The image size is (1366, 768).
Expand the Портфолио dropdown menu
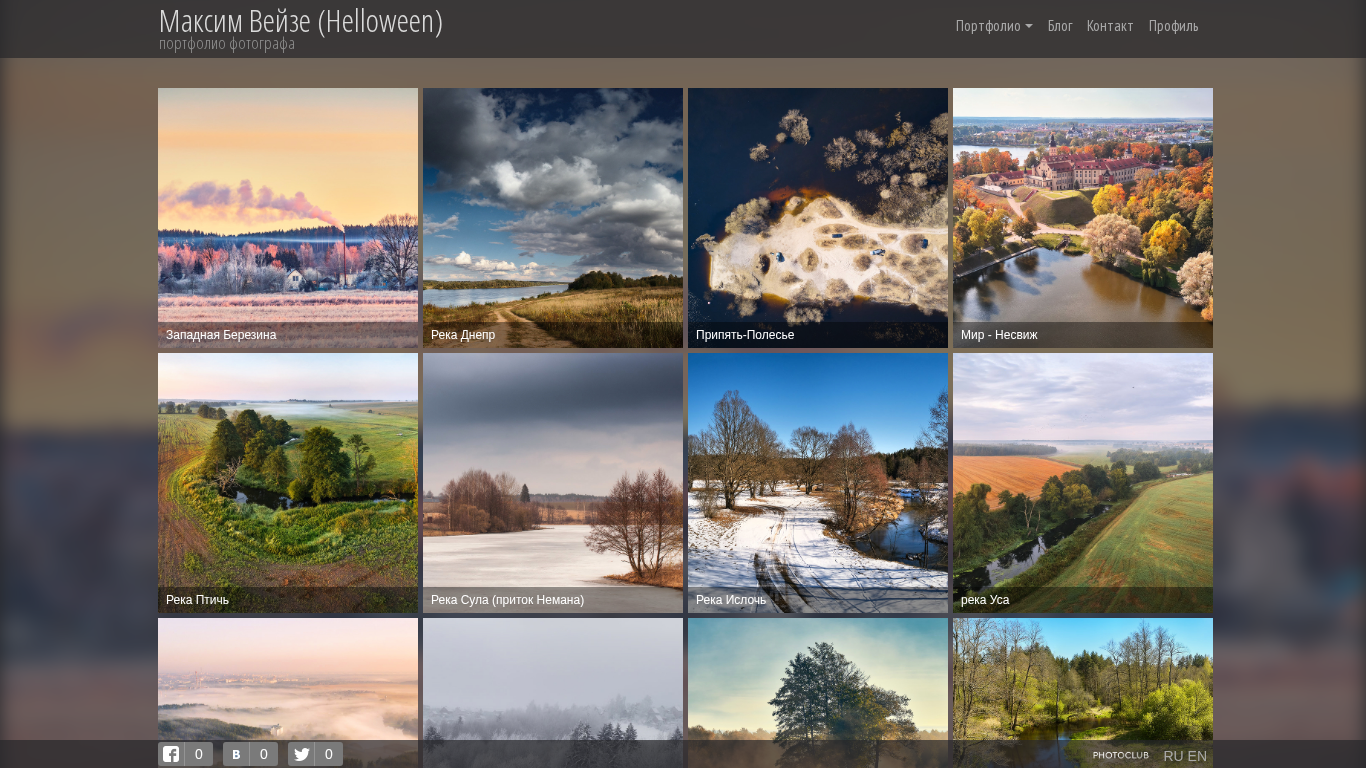(994, 26)
